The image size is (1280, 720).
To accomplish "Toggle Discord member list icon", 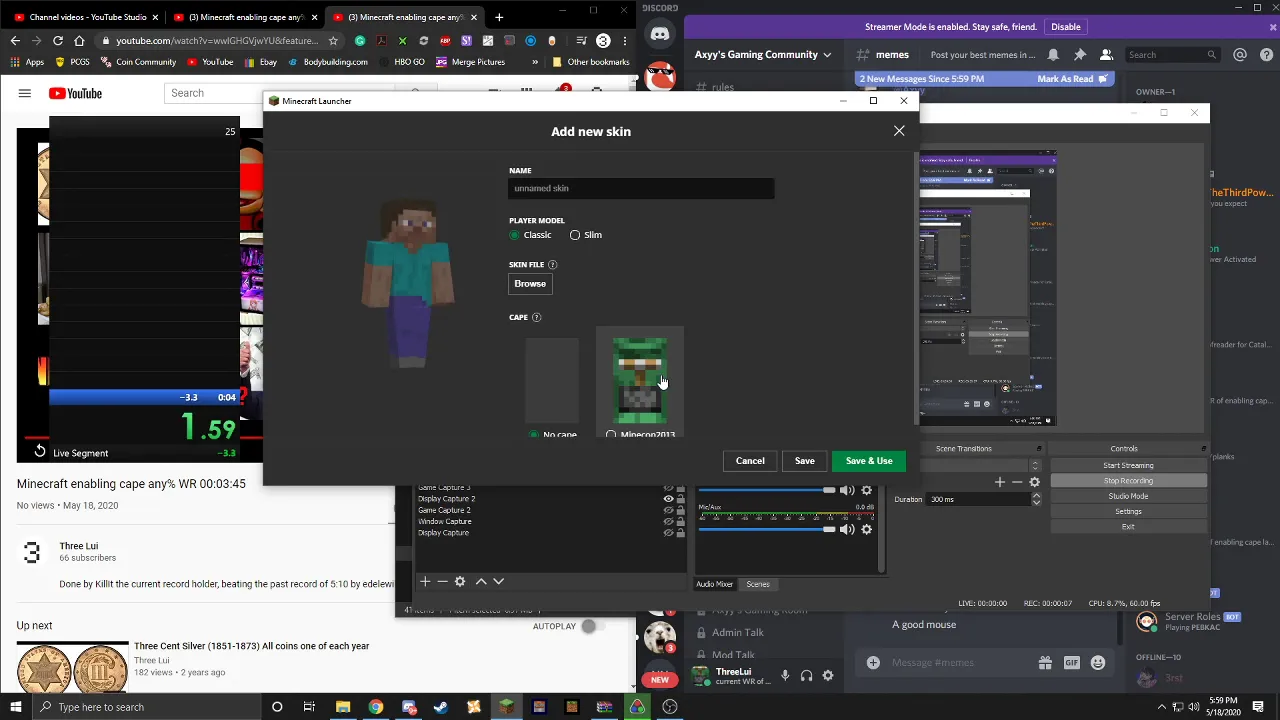I will (x=1106, y=55).
